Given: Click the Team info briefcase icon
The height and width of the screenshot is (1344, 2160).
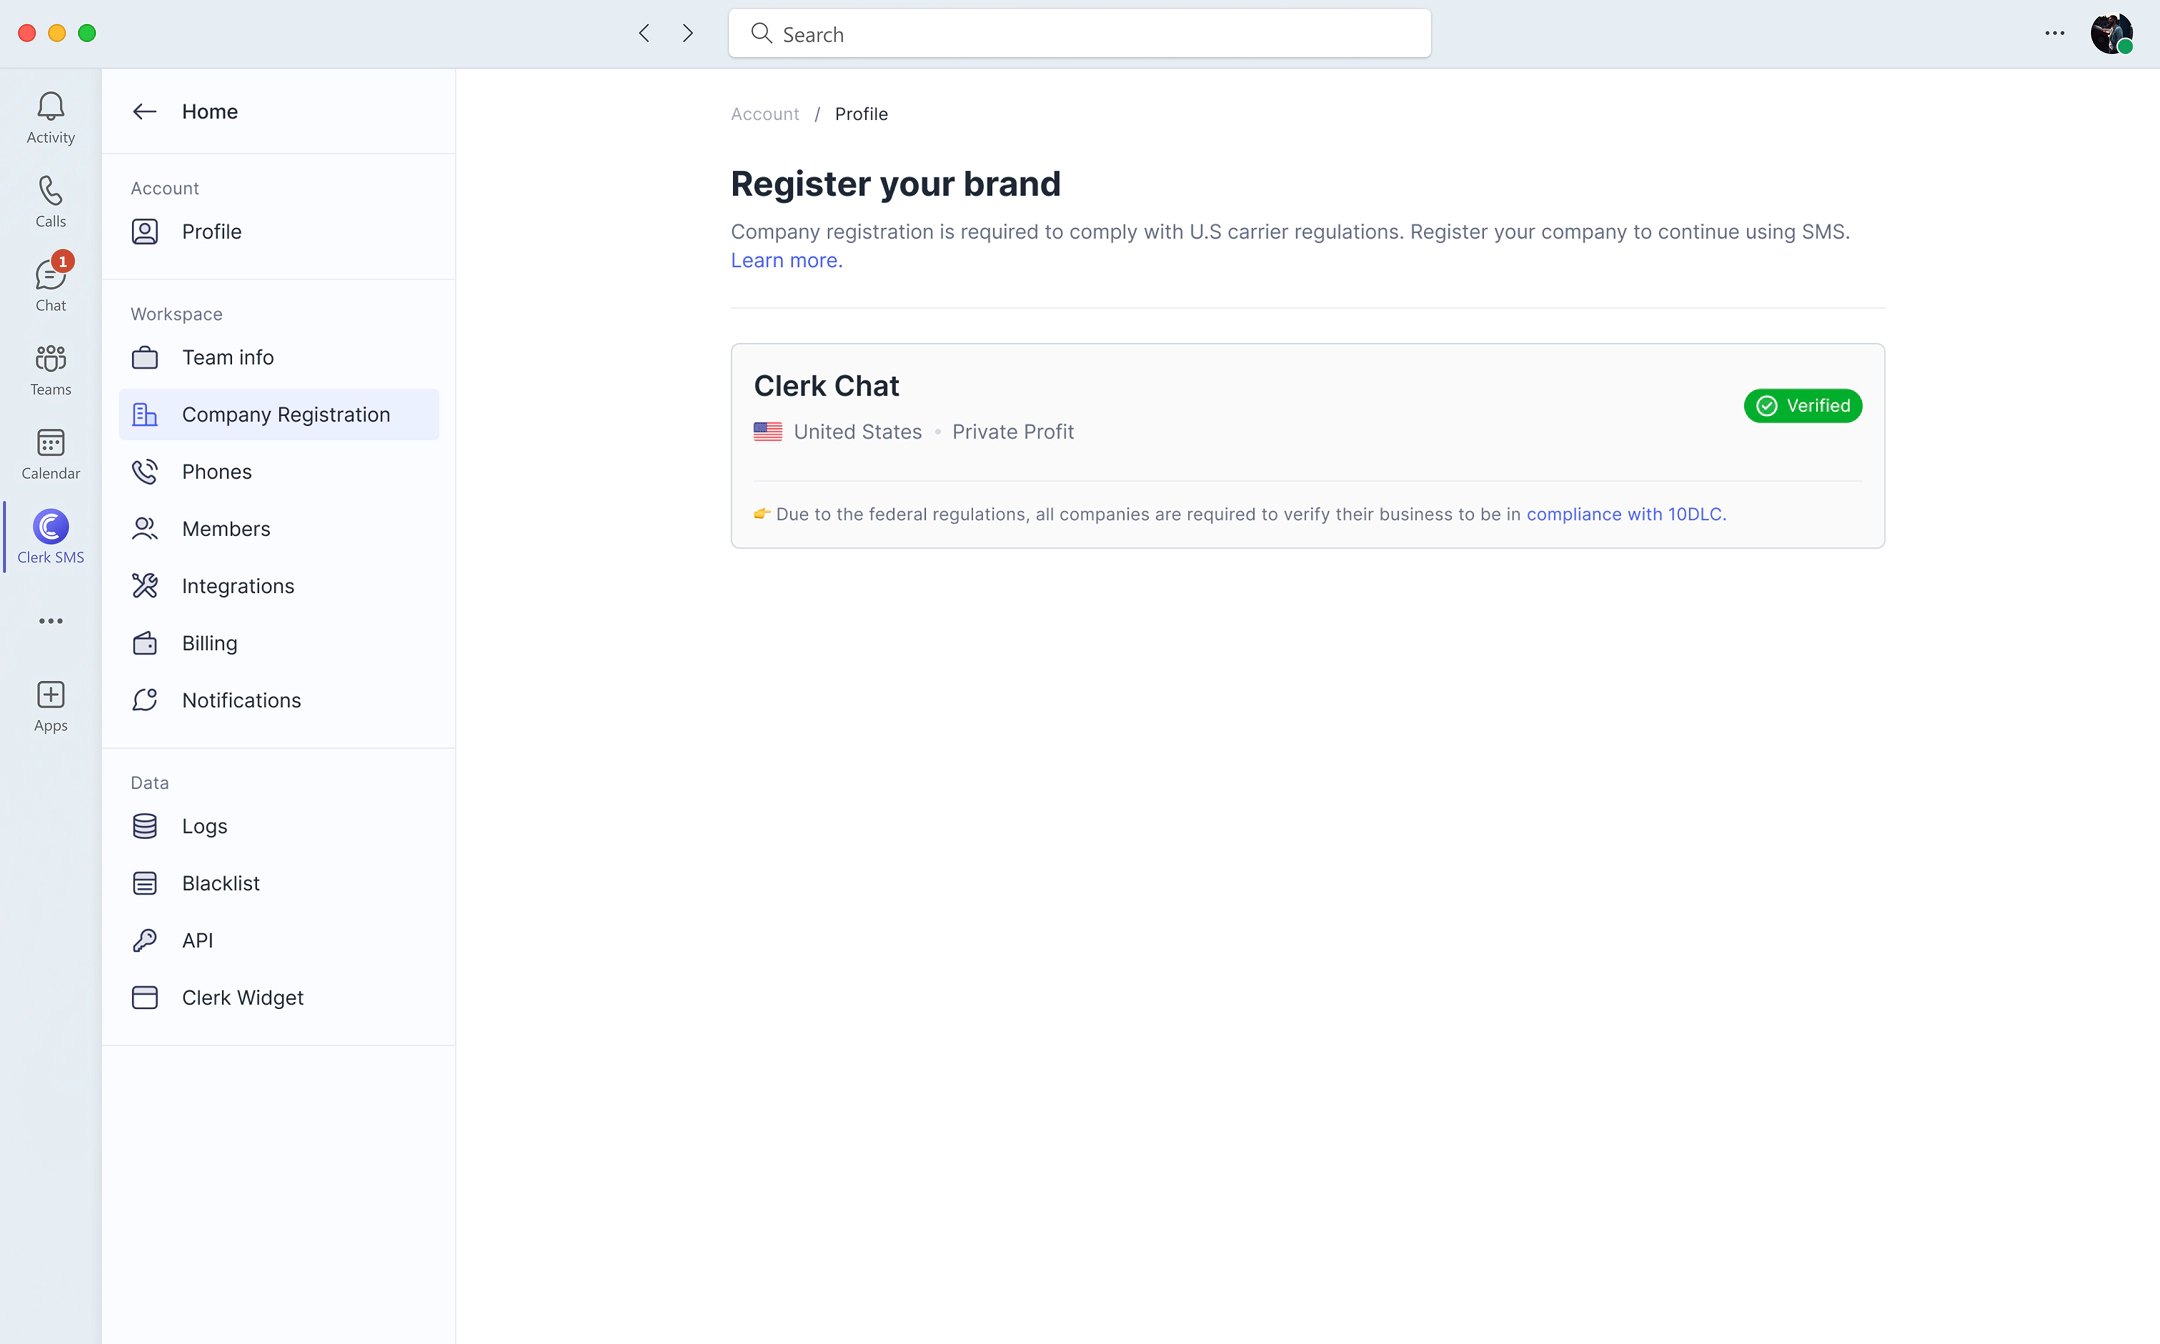Looking at the screenshot, I should click(145, 357).
